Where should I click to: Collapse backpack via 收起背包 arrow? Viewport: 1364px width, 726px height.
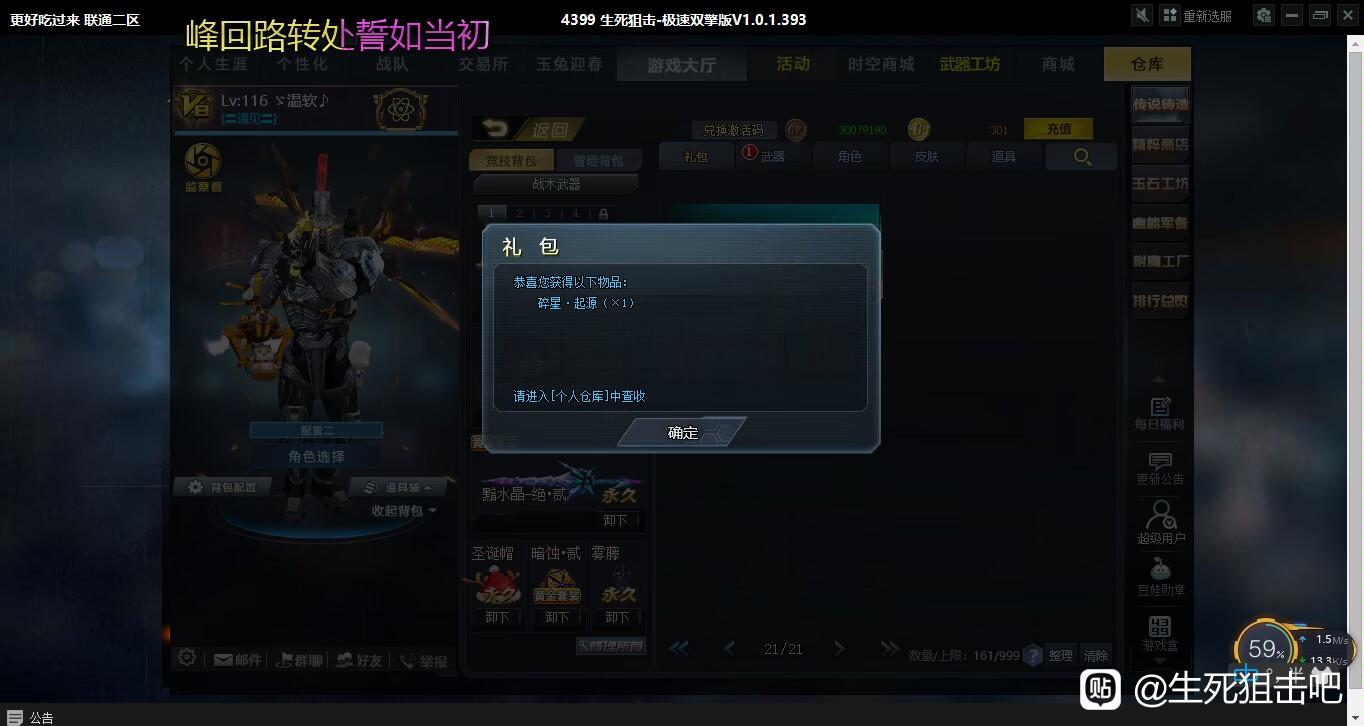(x=404, y=510)
